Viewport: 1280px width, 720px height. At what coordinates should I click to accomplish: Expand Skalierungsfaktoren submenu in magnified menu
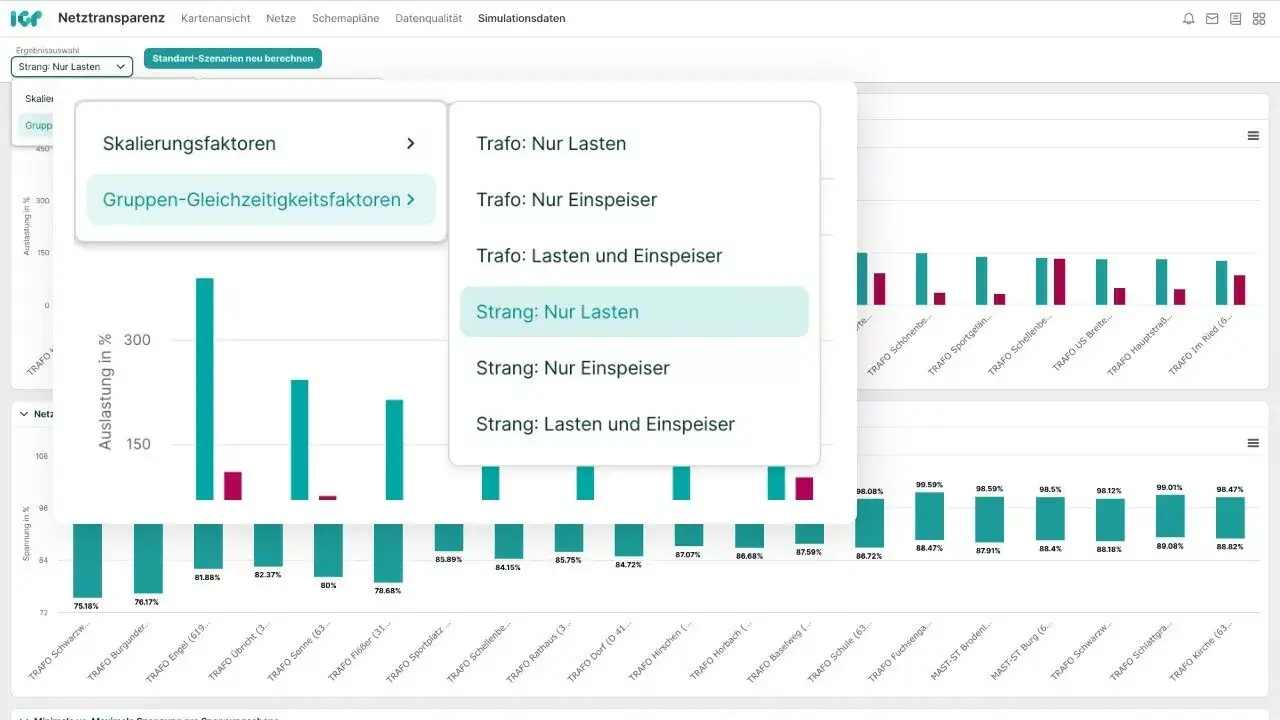point(261,143)
